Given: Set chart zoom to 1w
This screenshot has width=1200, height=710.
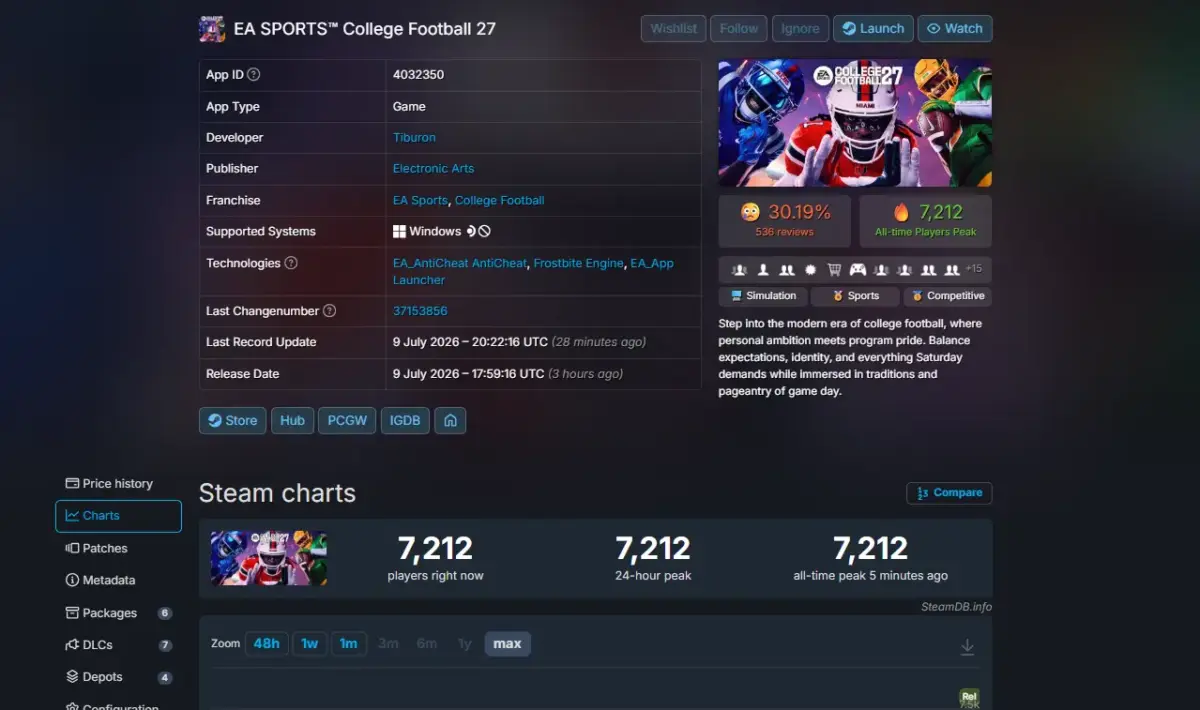Looking at the screenshot, I should [310, 644].
